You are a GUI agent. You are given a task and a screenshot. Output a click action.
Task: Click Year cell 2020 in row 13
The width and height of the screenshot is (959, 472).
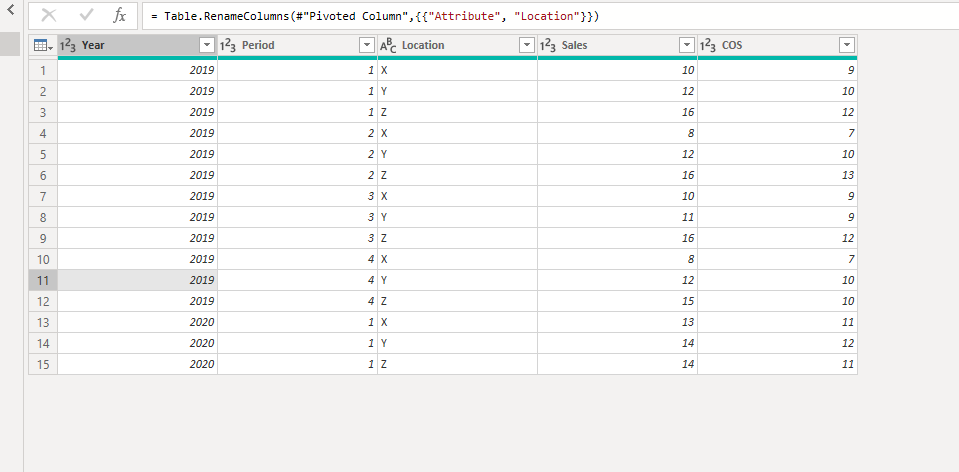click(138, 322)
